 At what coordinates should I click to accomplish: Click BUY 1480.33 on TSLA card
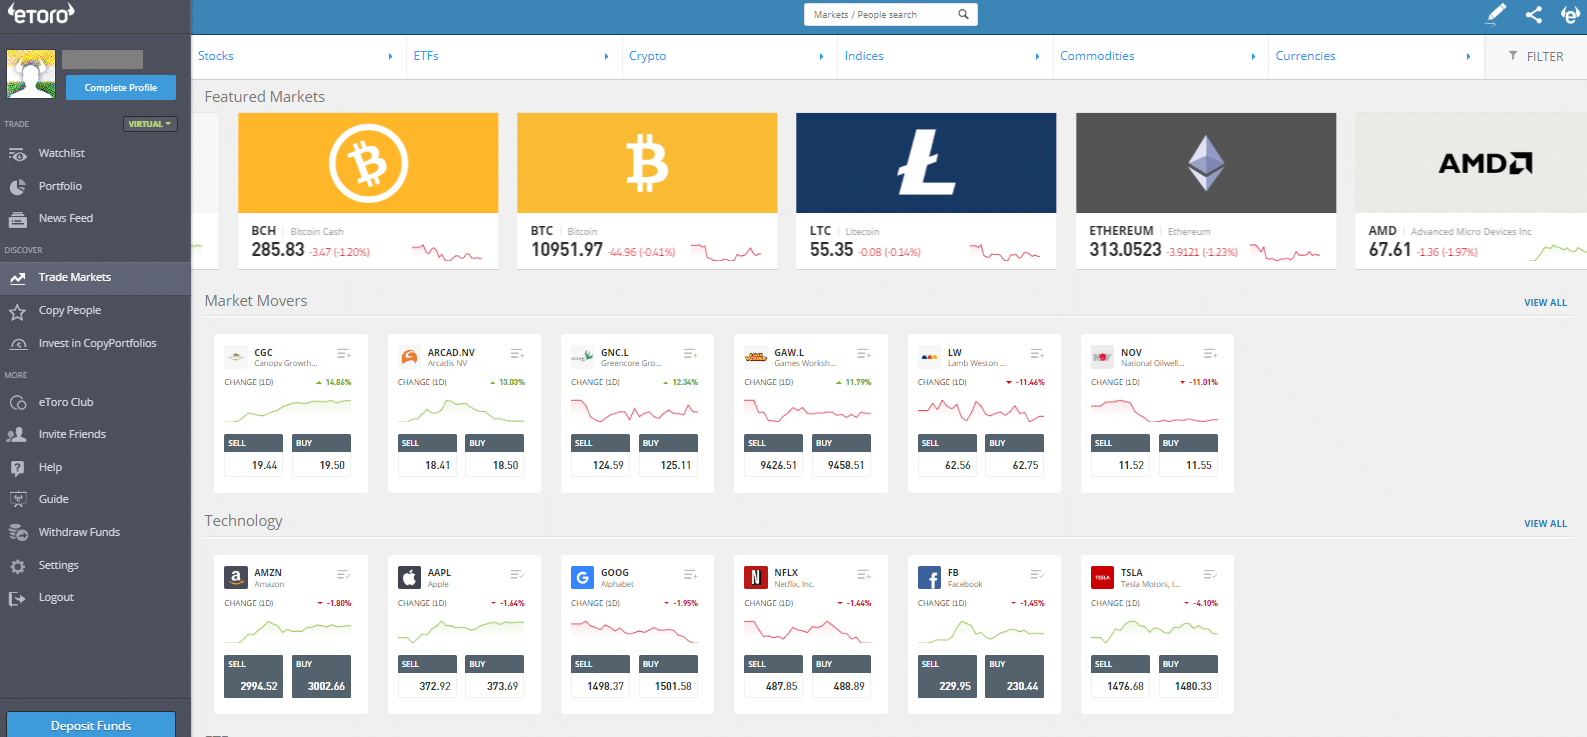pos(1188,676)
